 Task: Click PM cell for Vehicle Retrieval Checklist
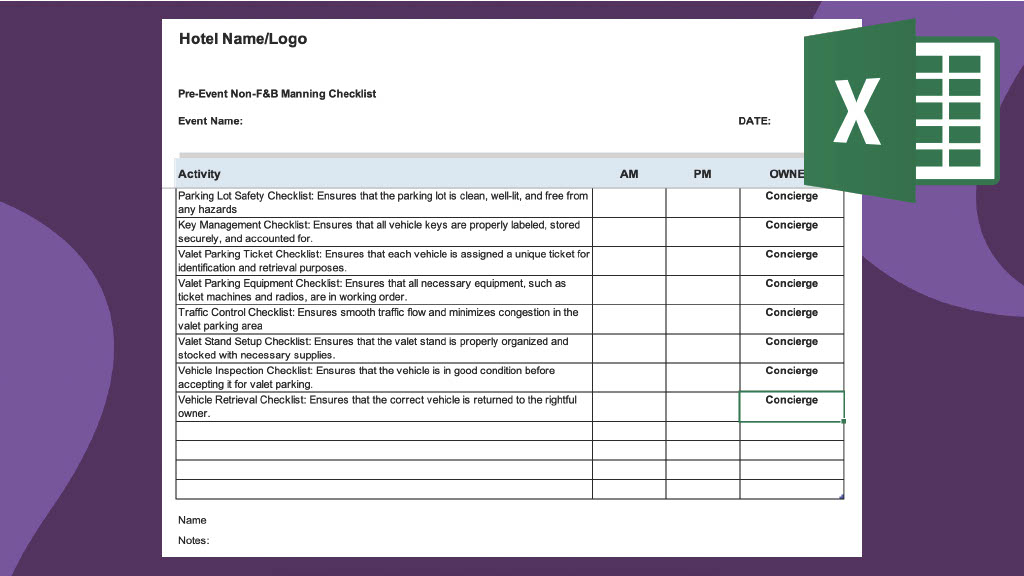click(x=703, y=406)
